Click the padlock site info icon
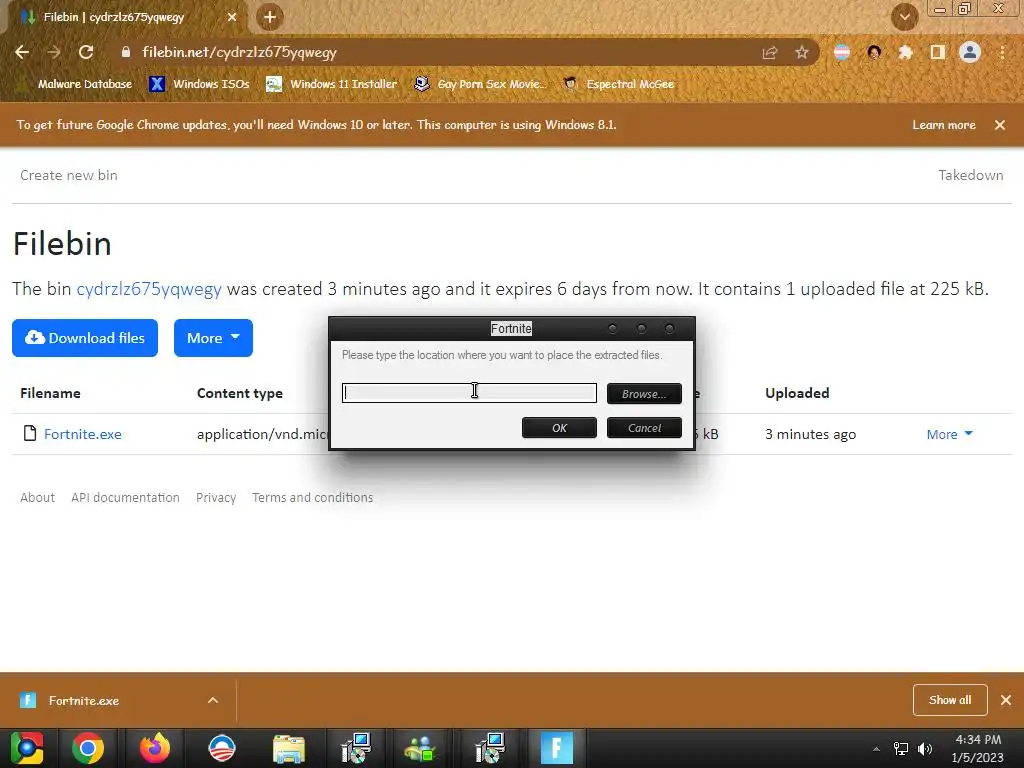This screenshot has height=768, width=1024. tap(126, 52)
